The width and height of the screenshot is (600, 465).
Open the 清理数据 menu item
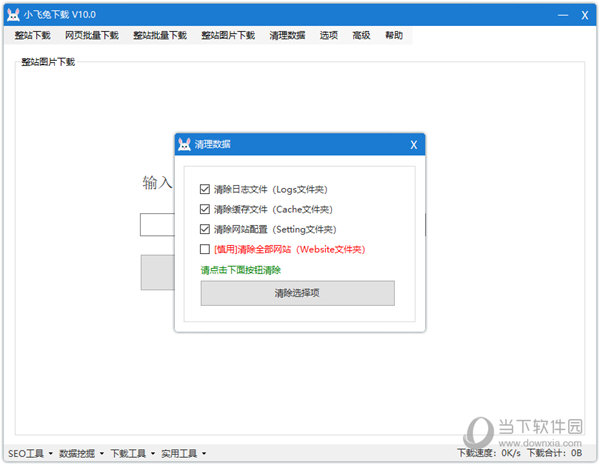coord(287,36)
